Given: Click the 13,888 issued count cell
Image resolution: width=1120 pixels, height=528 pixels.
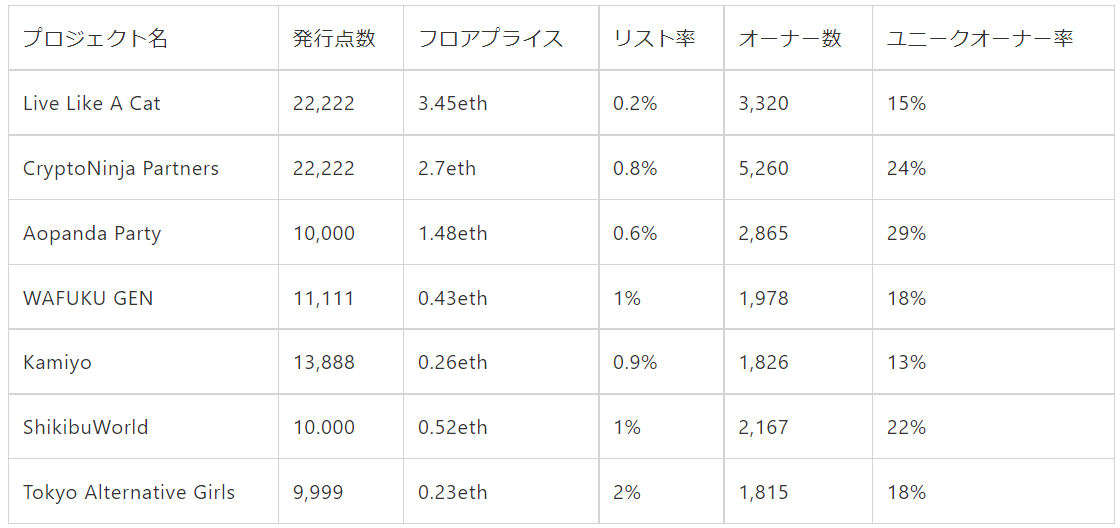Looking at the screenshot, I should (x=324, y=362).
